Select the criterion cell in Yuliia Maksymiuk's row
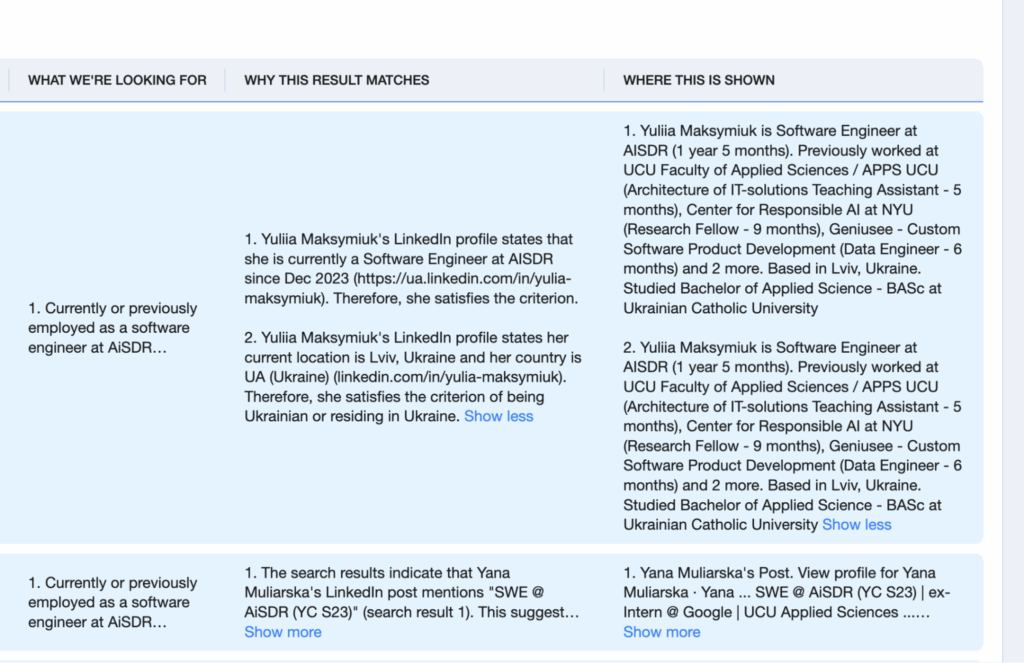1024x663 pixels. (x=113, y=328)
